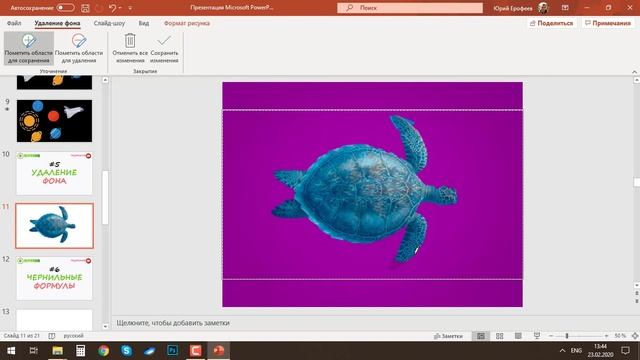Viewport: 640px width, 360px height.
Task: Open the Файл menu
Action: 14,23
